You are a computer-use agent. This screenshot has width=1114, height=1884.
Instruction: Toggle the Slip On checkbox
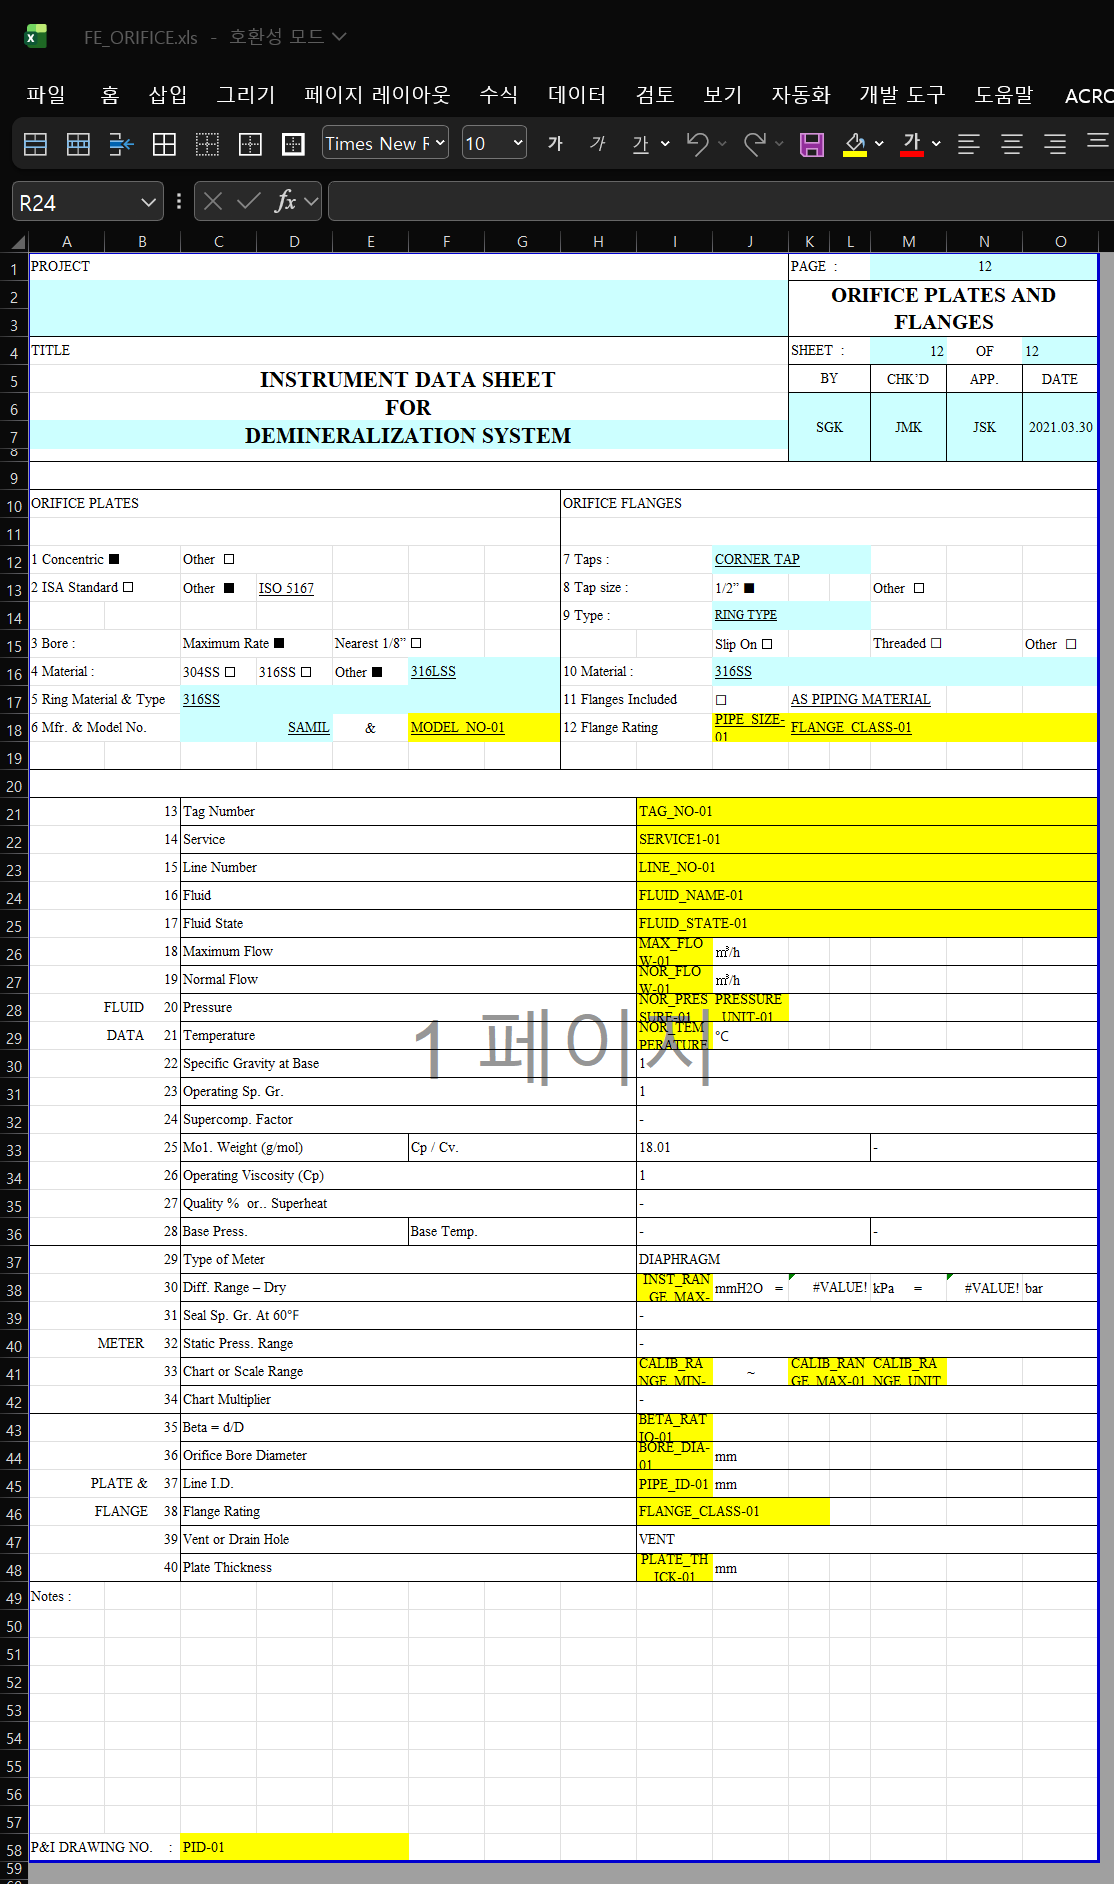(x=767, y=644)
